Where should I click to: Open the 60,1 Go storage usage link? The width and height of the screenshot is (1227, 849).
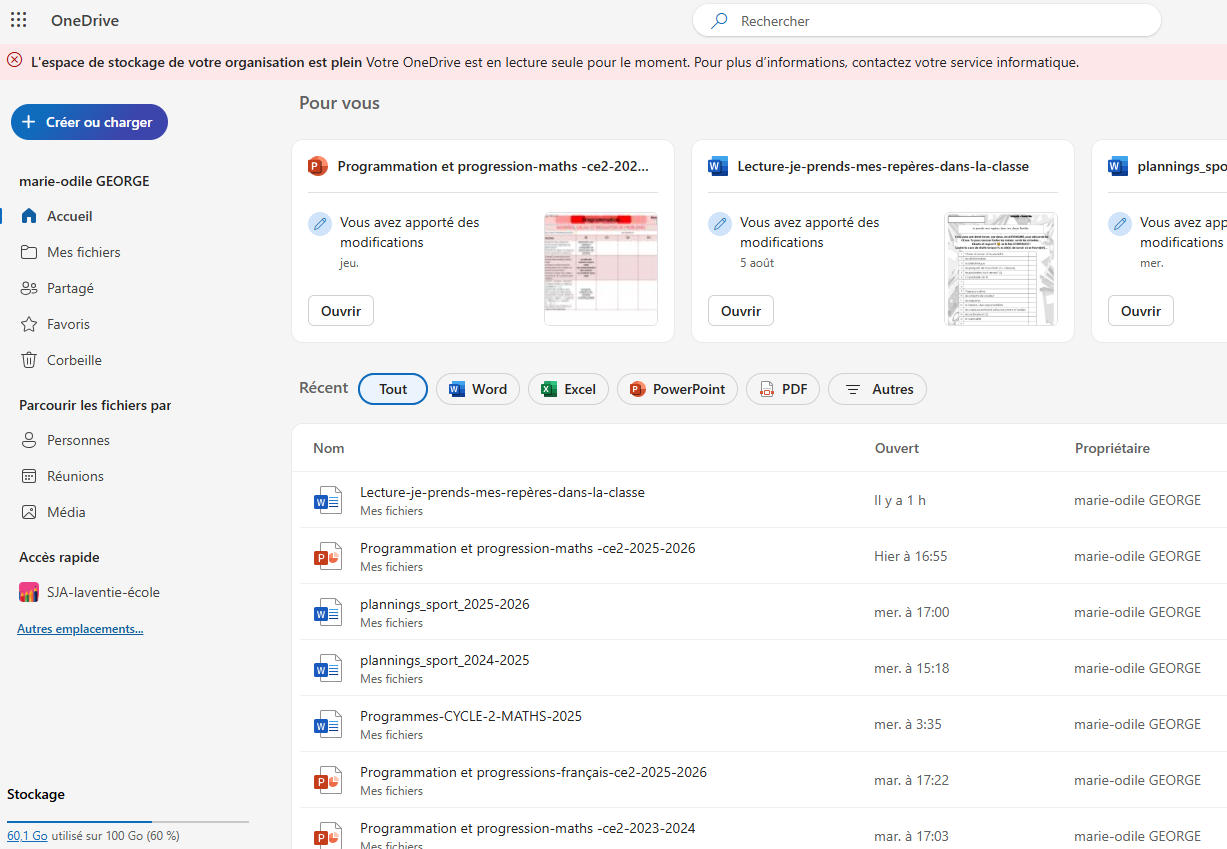pyautogui.click(x=27, y=835)
